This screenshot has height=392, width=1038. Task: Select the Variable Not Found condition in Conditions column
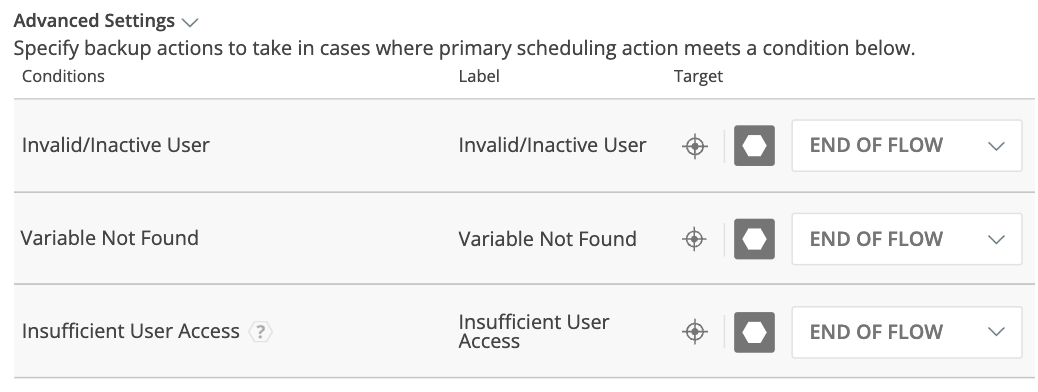point(110,238)
